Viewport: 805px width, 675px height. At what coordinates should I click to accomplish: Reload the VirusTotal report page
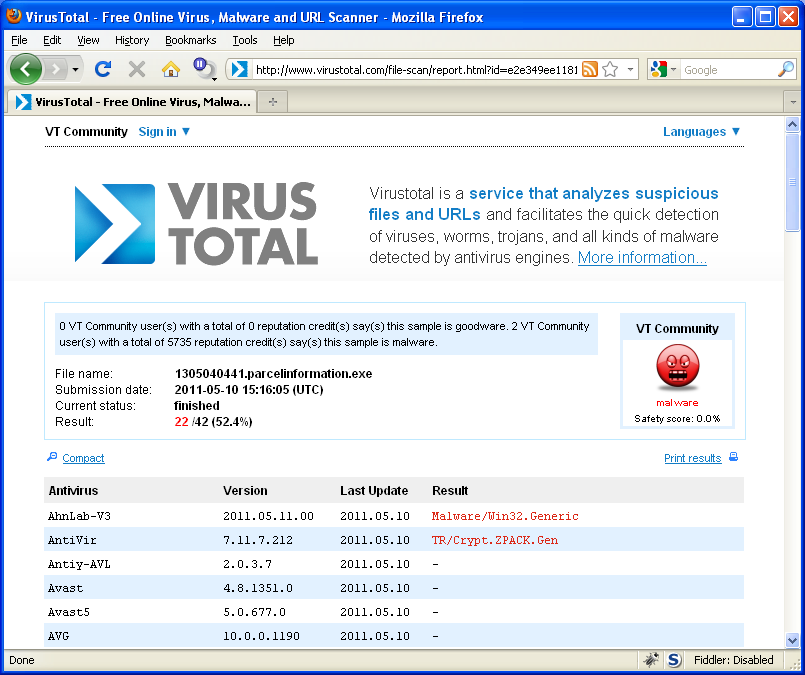(102, 69)
